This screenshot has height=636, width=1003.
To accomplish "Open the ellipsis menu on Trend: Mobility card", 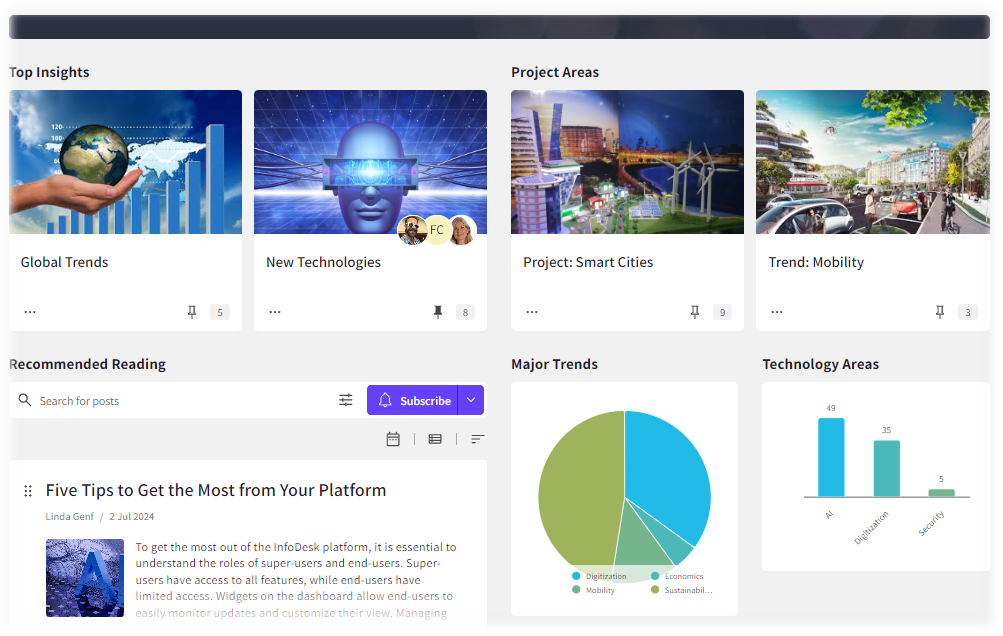I will coord(777,310).
